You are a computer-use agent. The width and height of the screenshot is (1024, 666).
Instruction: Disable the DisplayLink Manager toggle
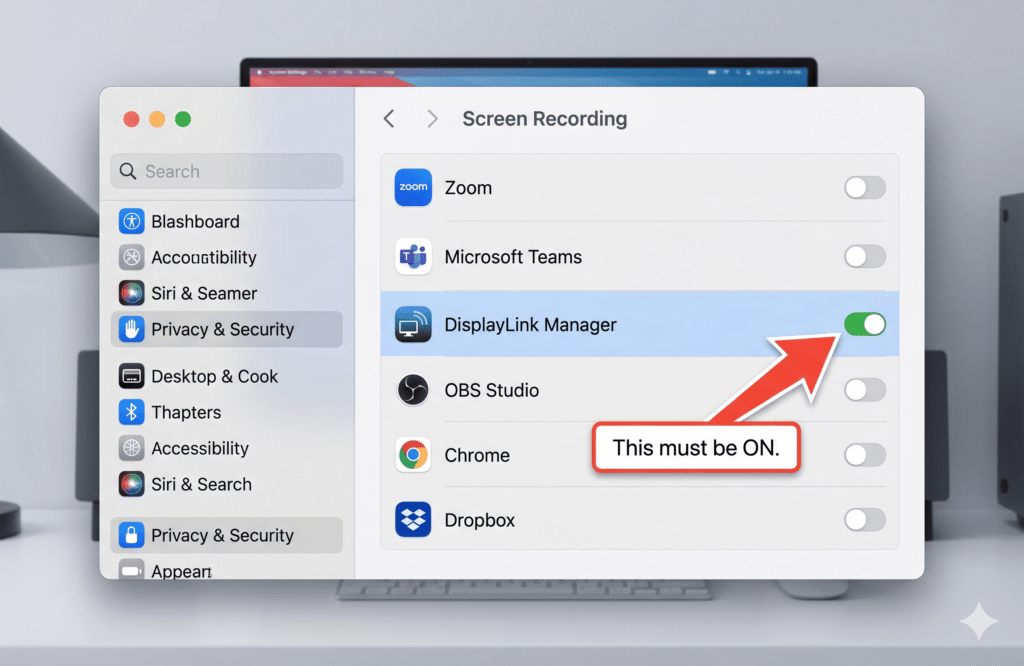click(865, 325)
